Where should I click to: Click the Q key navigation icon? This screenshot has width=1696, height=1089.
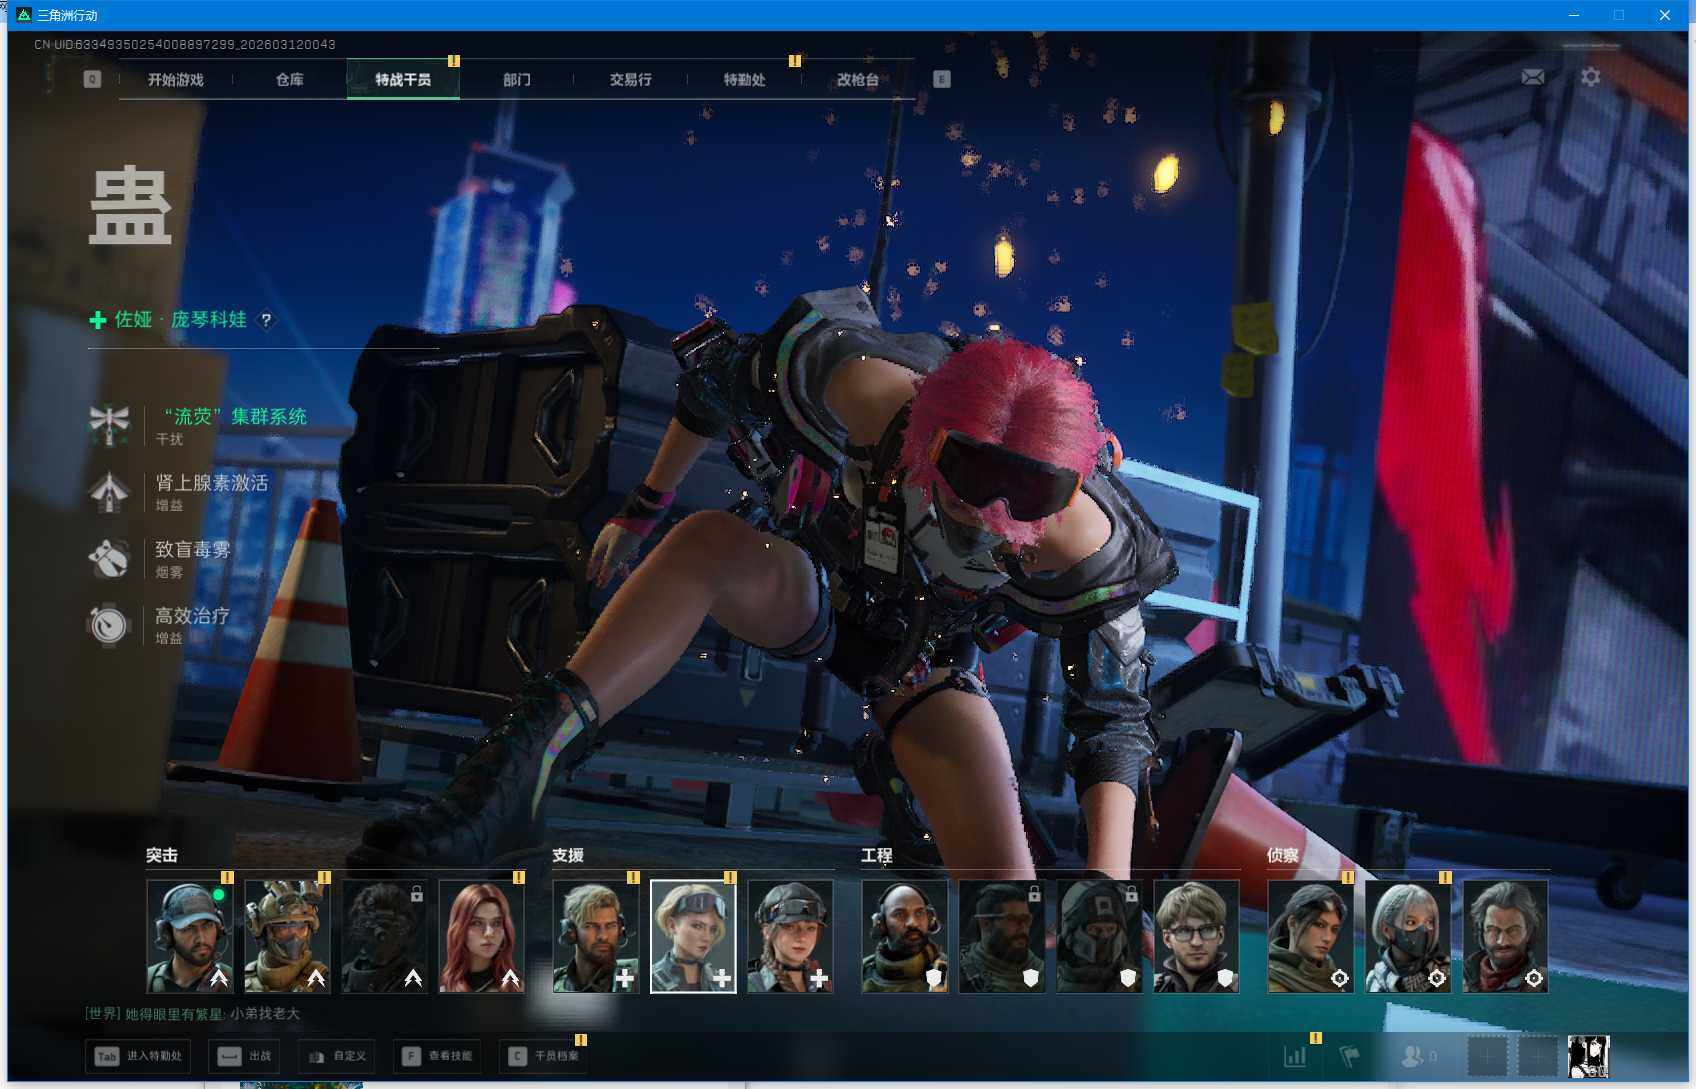[92, 79]
